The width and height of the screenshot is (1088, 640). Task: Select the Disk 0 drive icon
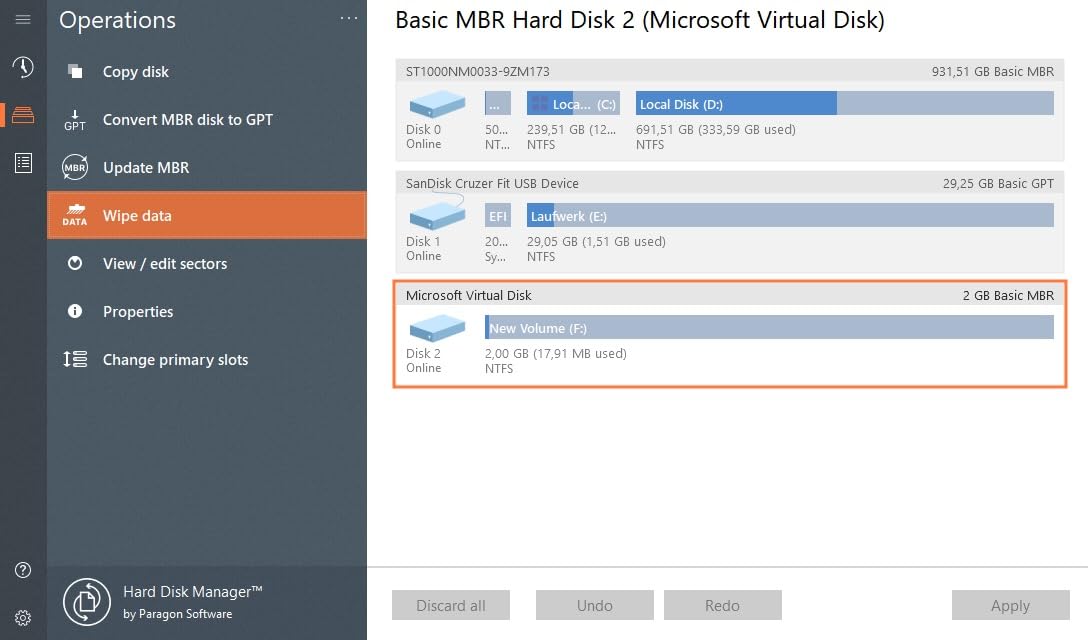tap(437, 104)
